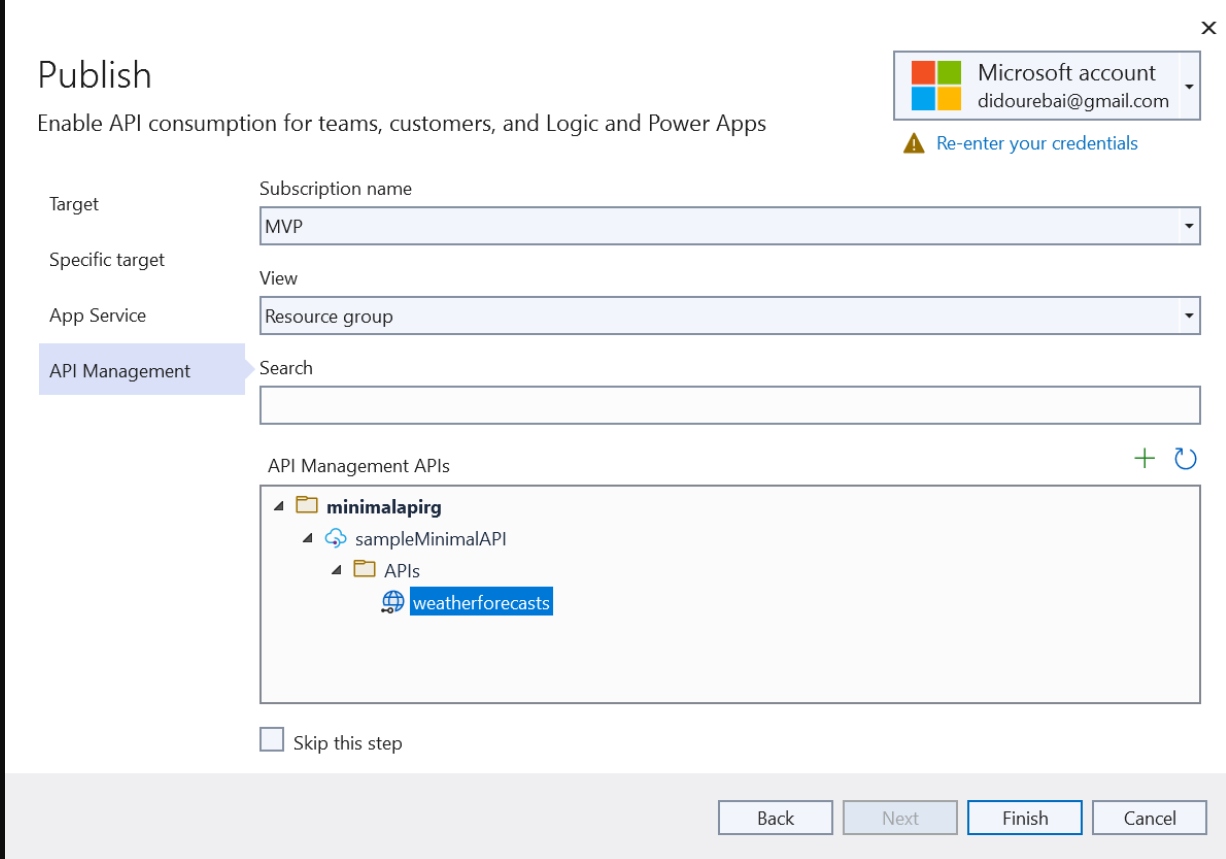
Task: Collapse the sampleMinimalAPI tree node
Action: tap(308, 539)
